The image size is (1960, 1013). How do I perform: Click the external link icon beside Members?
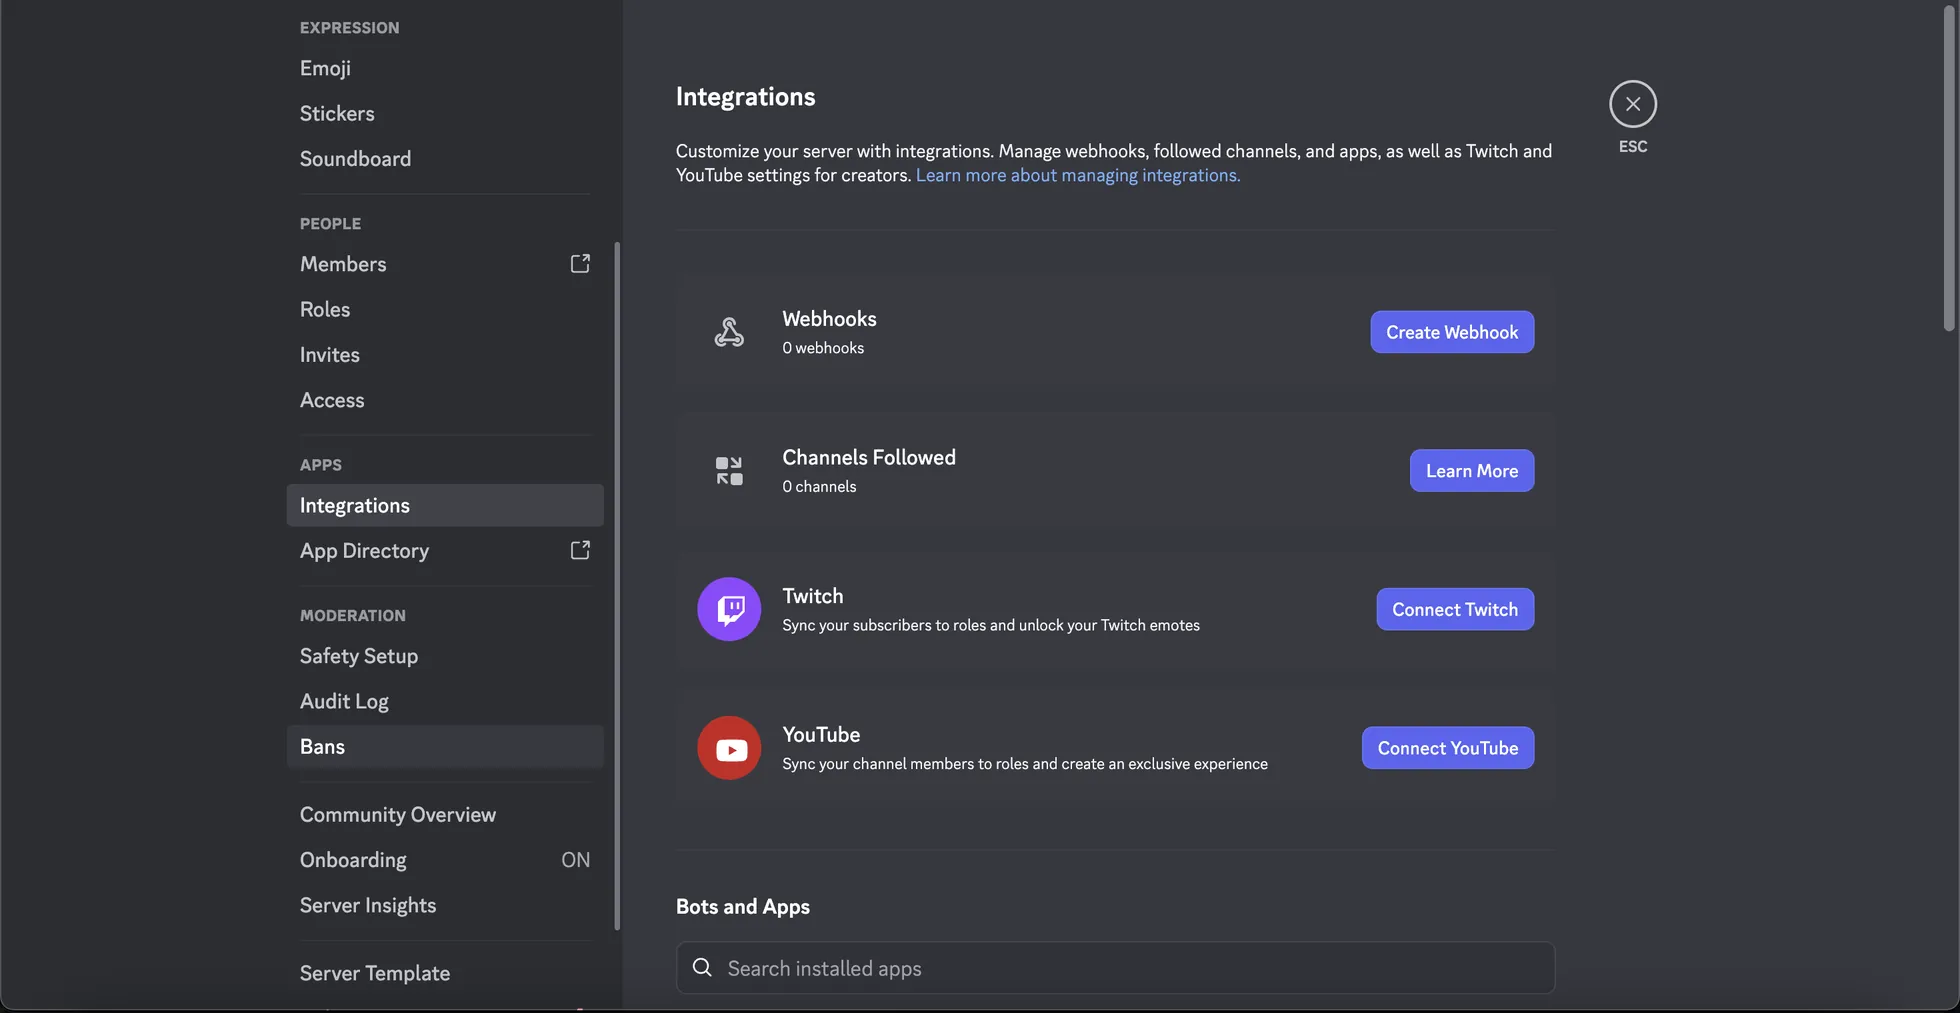pos(580,263)
